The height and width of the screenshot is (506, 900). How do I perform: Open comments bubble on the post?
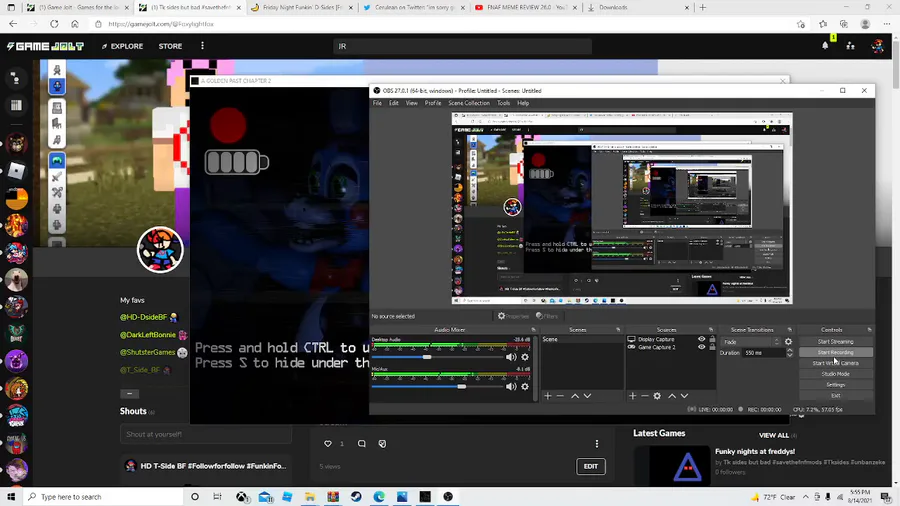pos(362,443)
